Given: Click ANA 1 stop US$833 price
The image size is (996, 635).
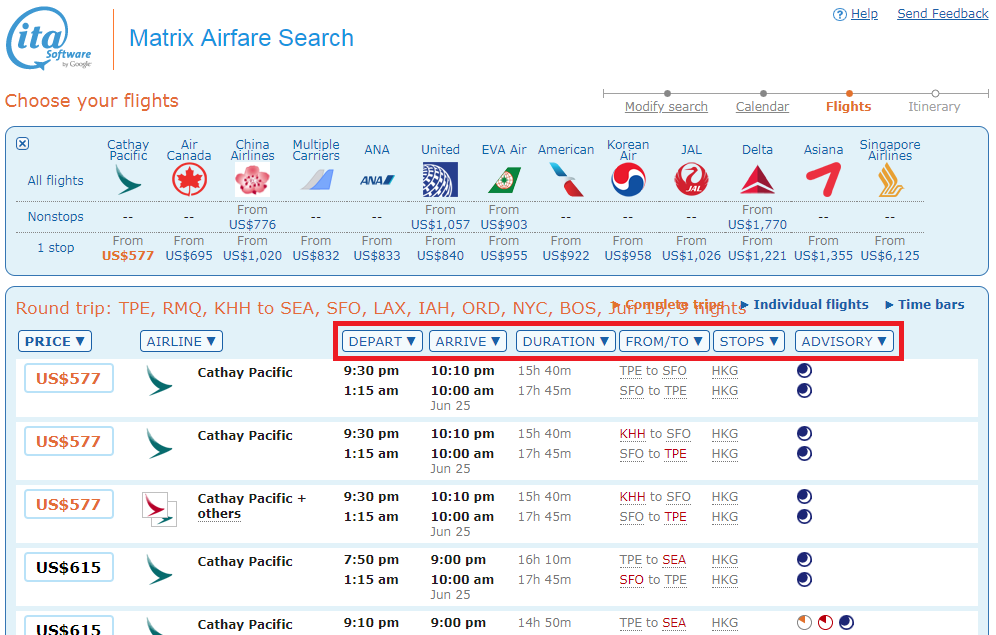Looking at the screenshot, I should [377, 255].
